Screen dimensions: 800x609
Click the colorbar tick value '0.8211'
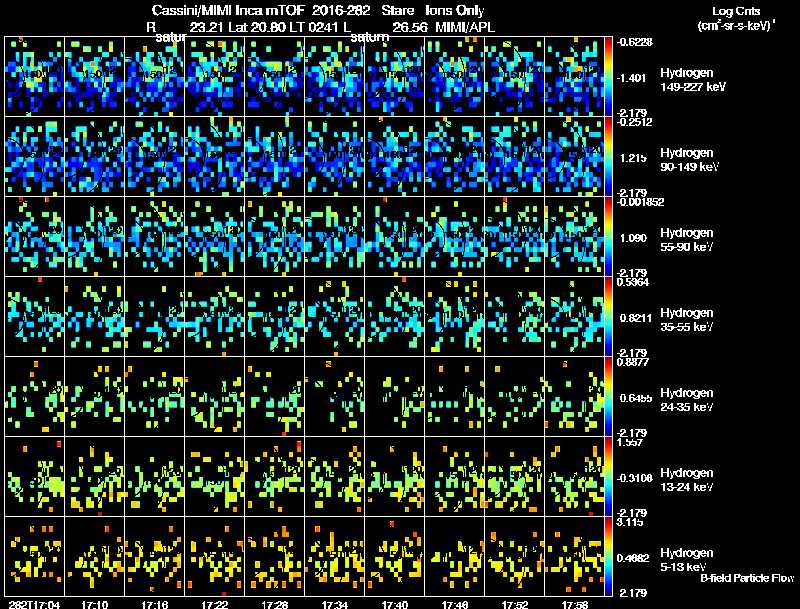tap(636, 318)
